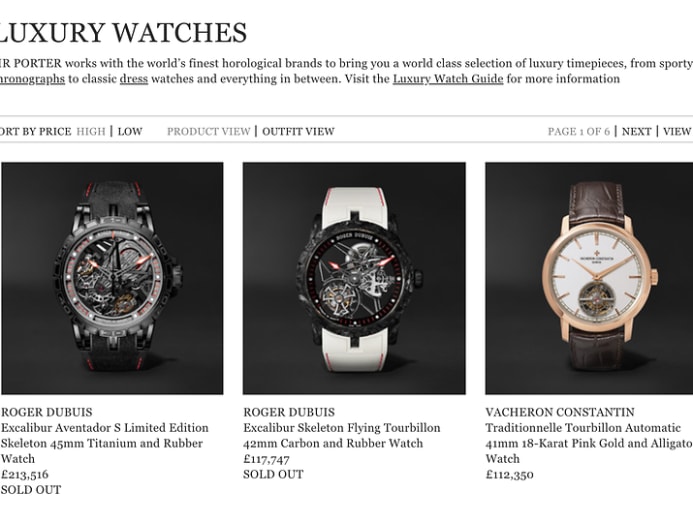
Task: Open Excalibur Skeleton Flying Tourbillon title
Action: (x=342, y=435)
